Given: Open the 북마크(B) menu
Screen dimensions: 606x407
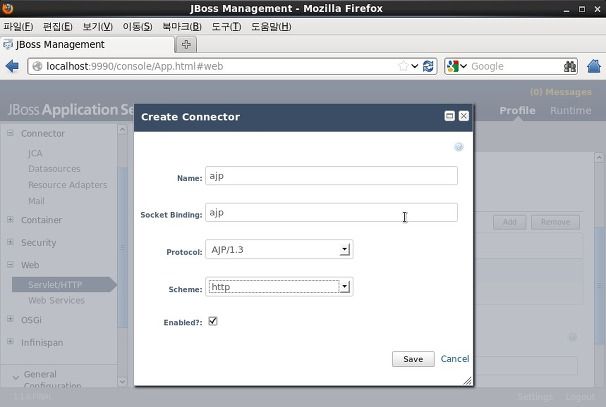Looking at the screenshot, I should coord(182,26).
